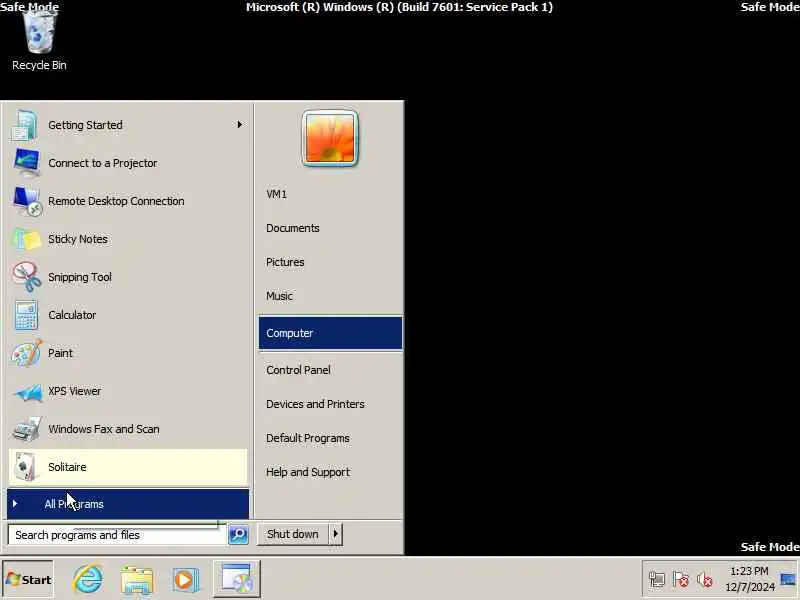Open Help and Support

308,472
